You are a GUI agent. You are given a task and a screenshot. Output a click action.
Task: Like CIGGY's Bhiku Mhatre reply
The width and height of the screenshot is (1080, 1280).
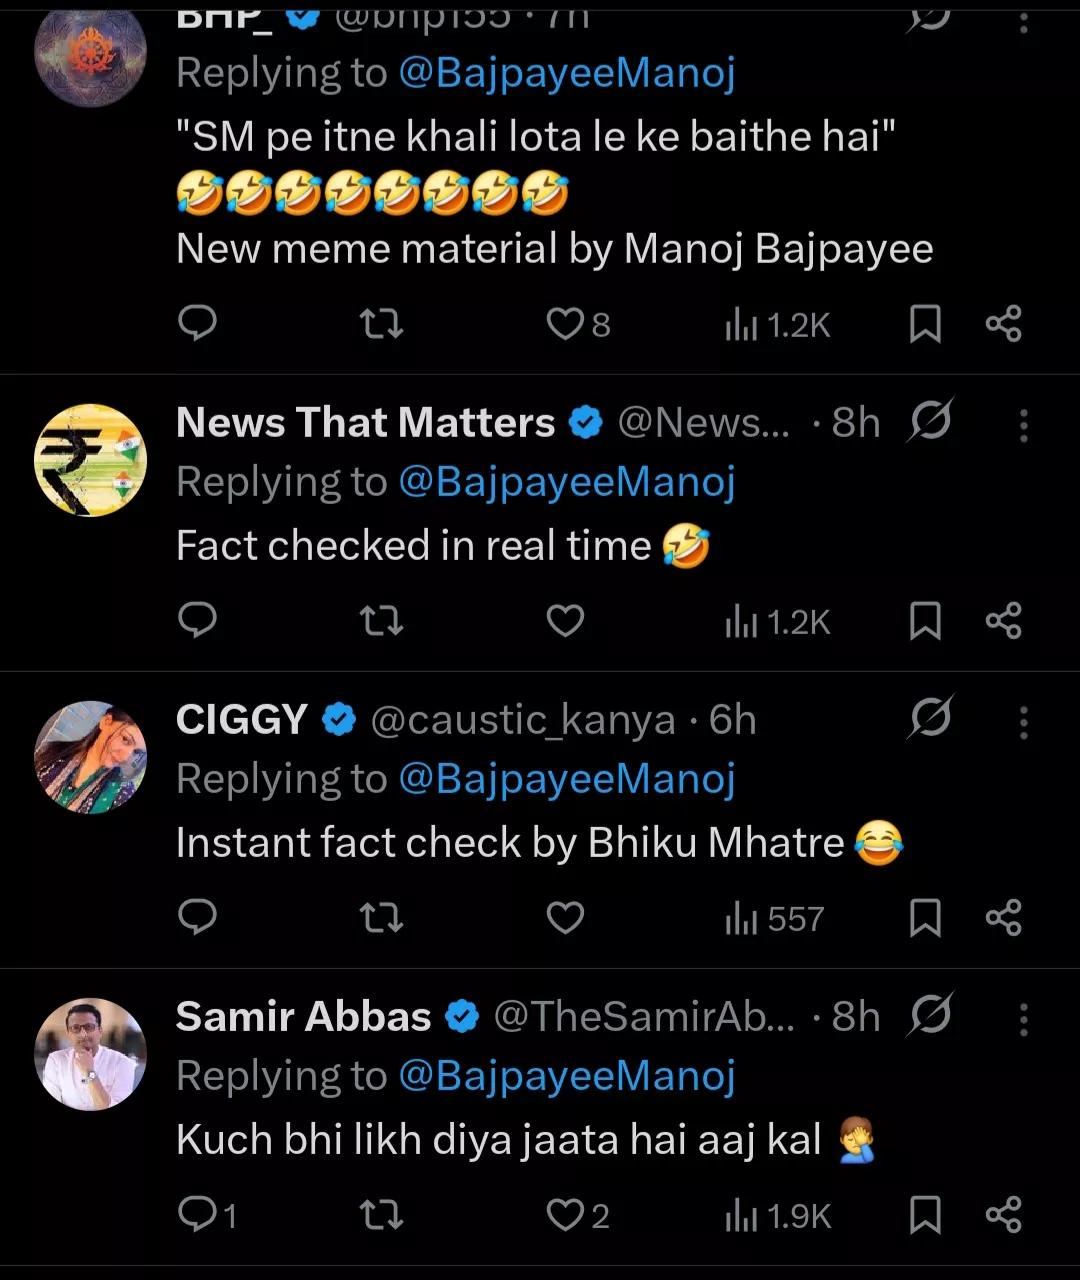click(565, 917)
